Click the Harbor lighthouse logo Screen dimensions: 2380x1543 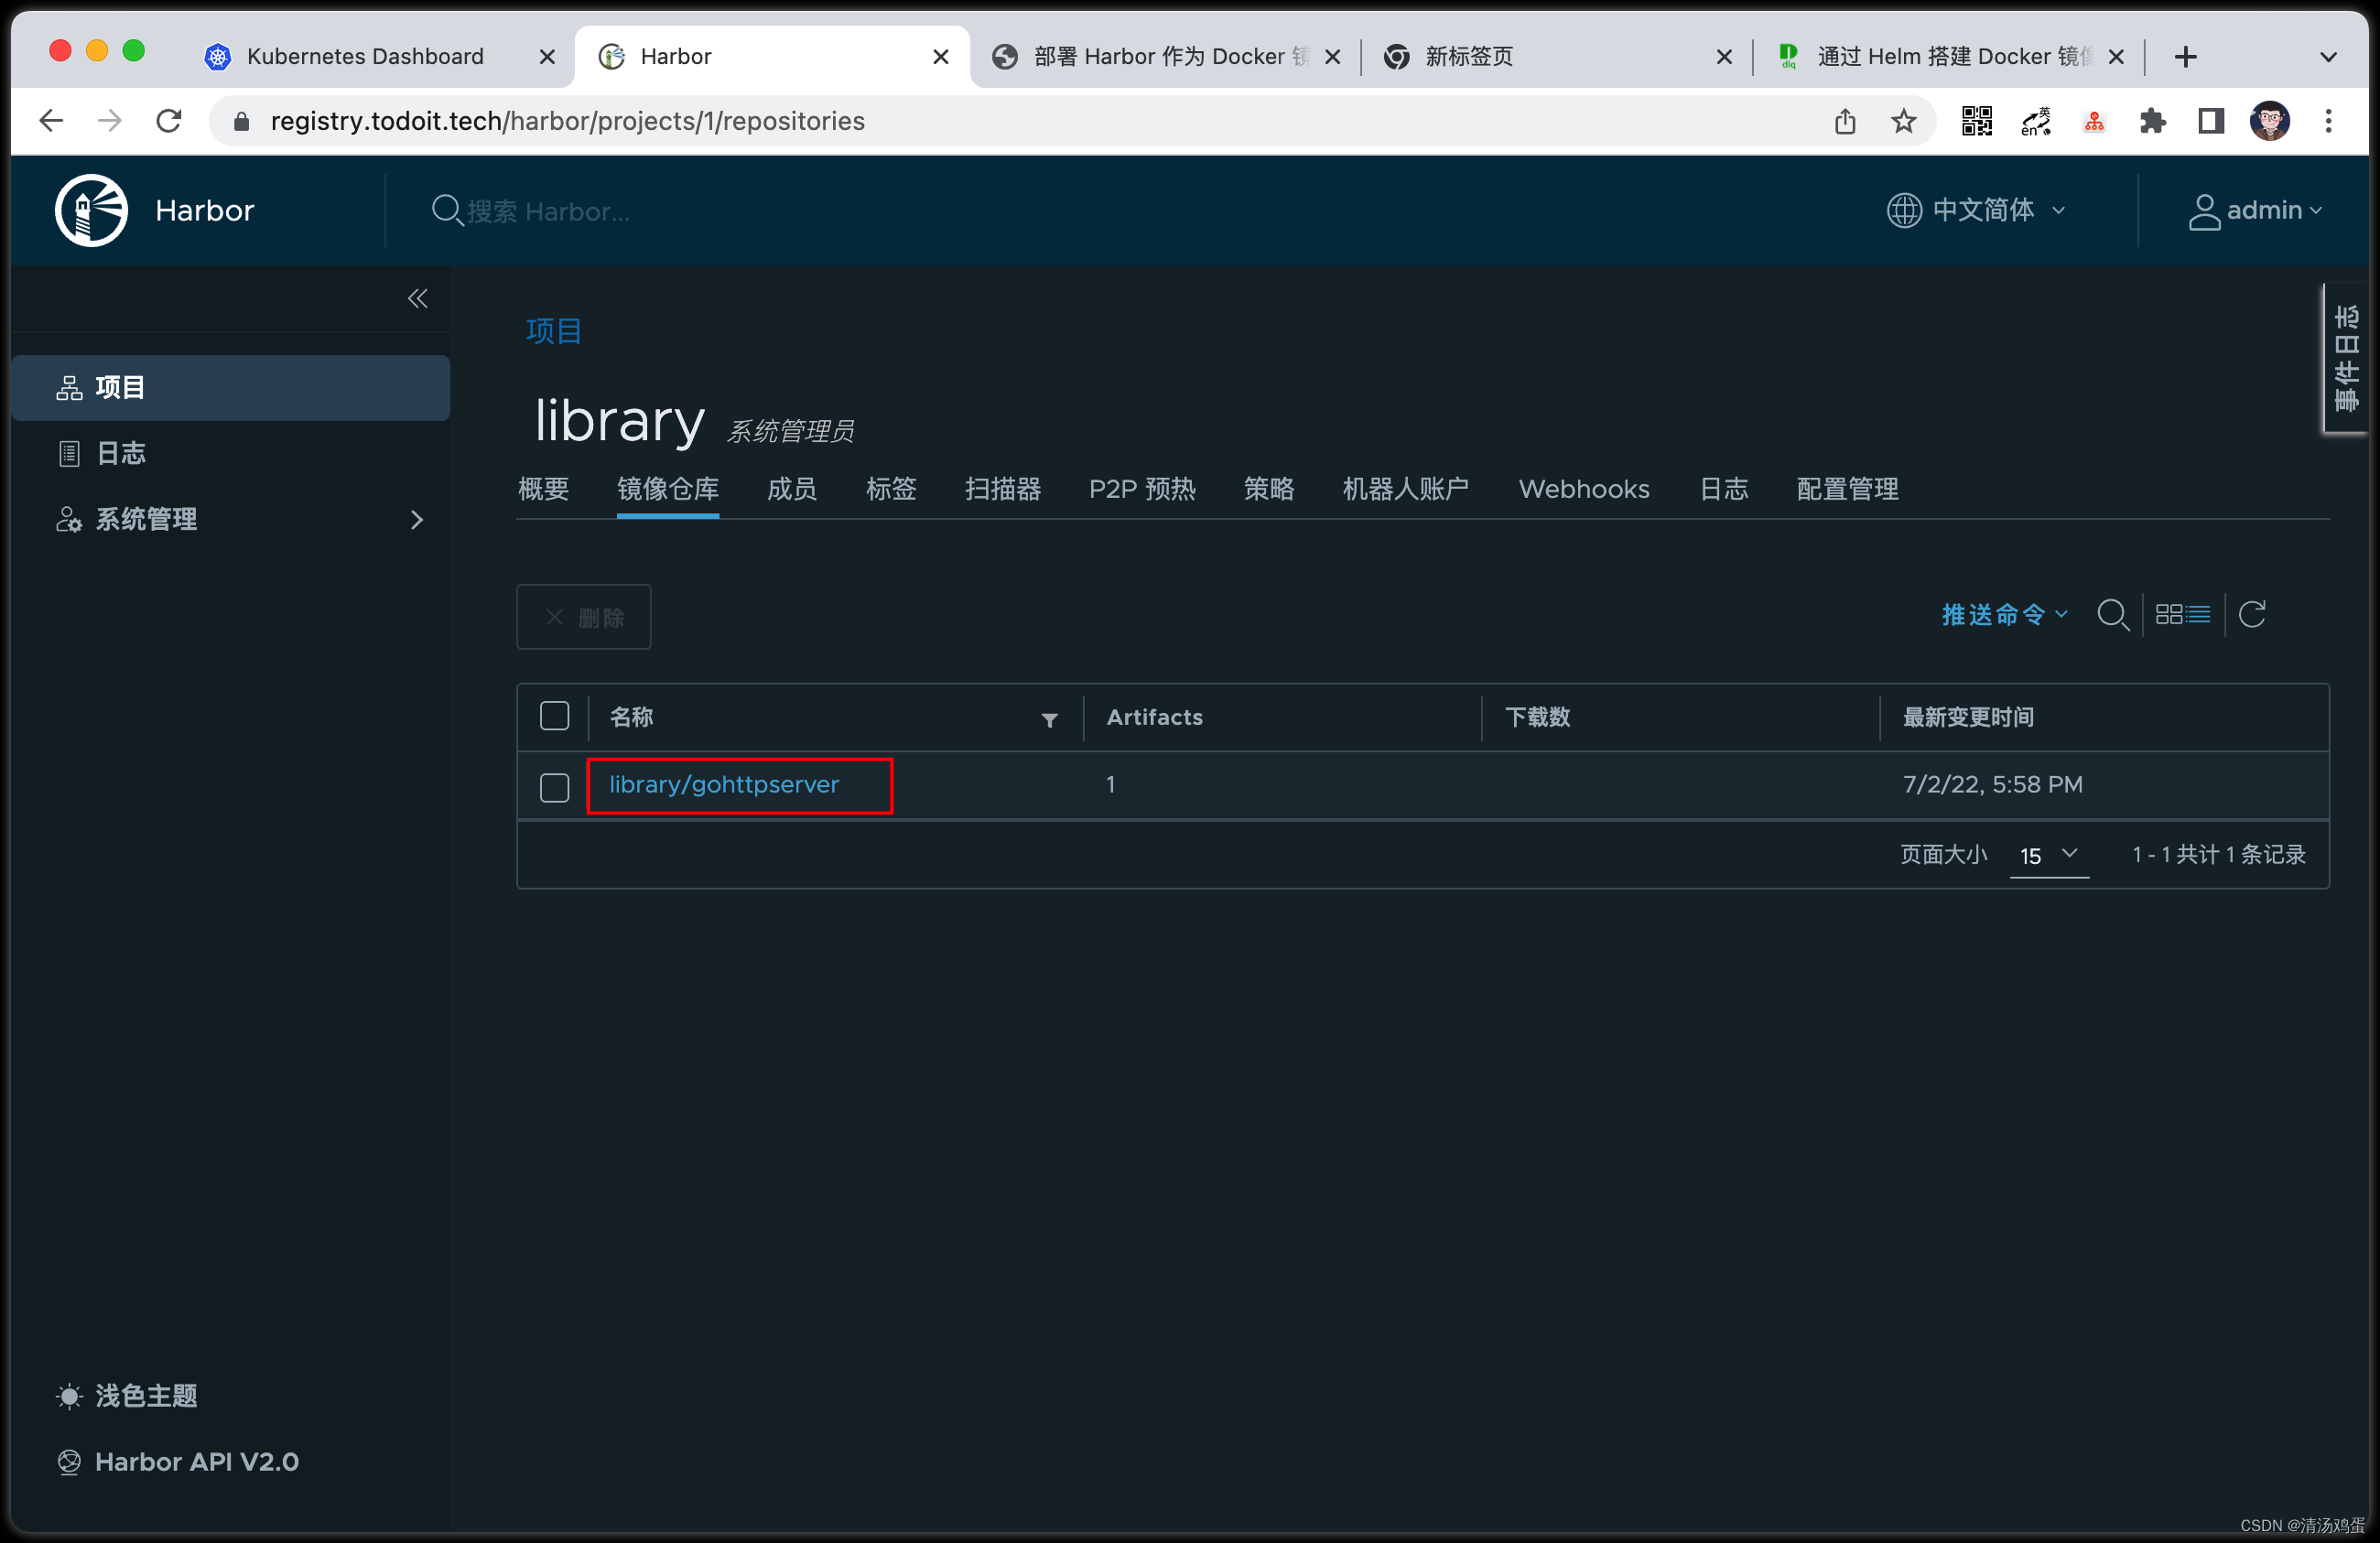coord(91,210)
